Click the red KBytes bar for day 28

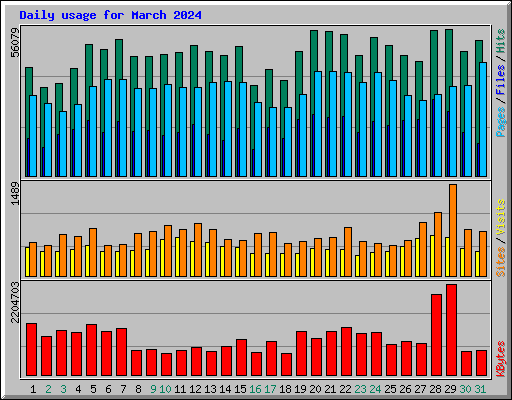(x=436, y=335)
